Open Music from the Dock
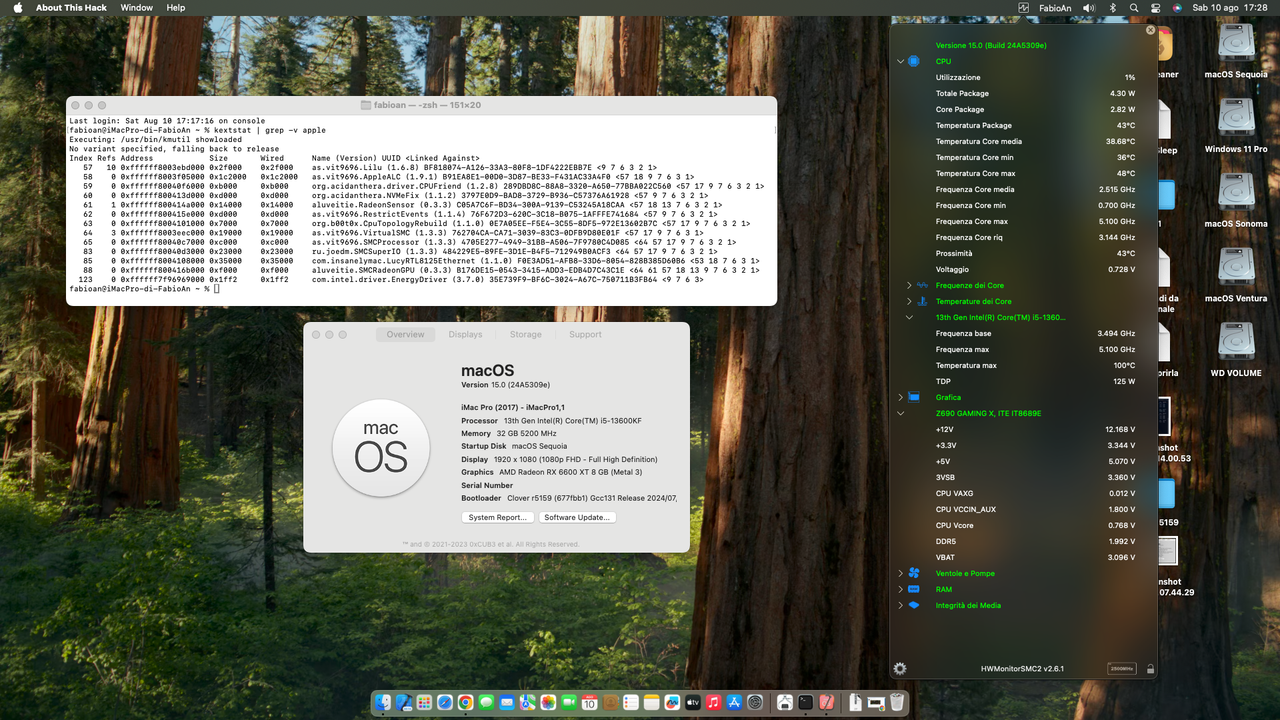Image resolution: width=1280 pixels, height=720 pixels. tap(713, 703)
